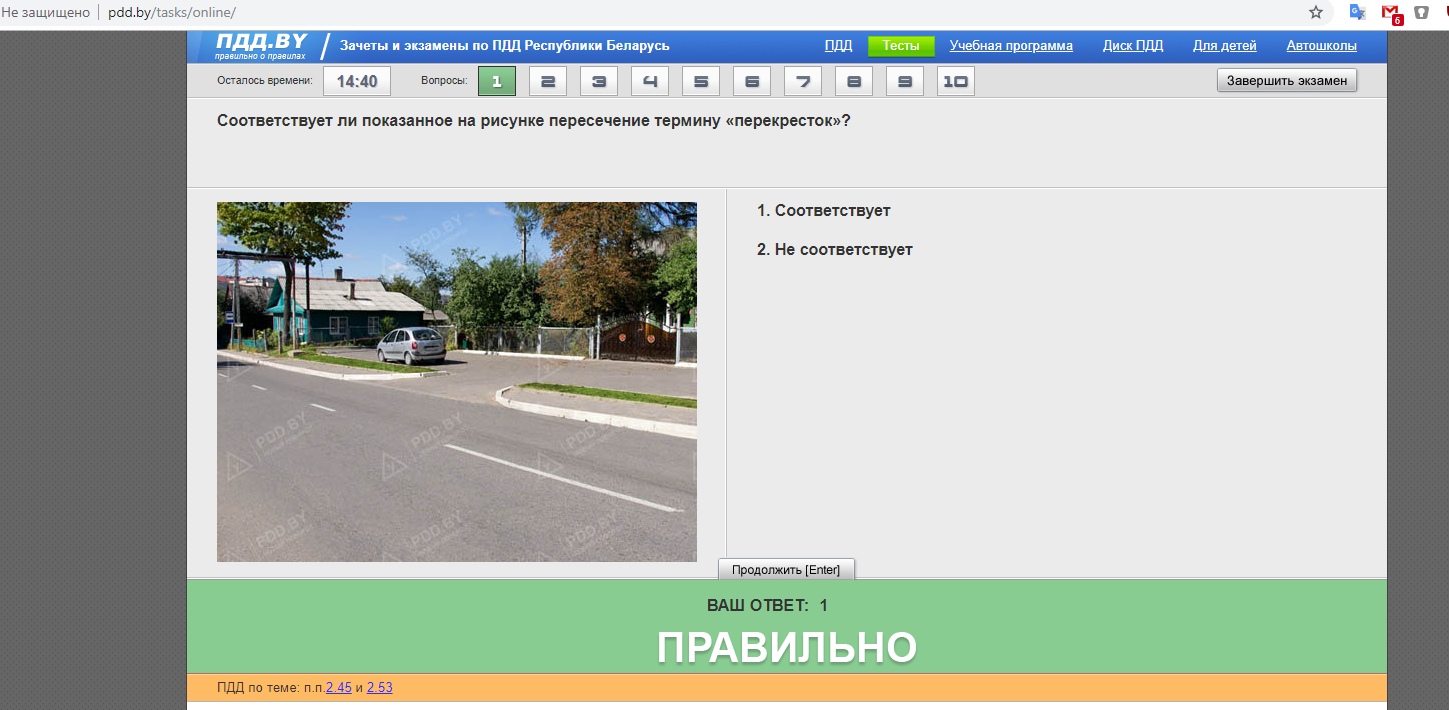Image resolution: width=1449 pixels, height=710 pixels.
Task: Jump to question number 7
Action: (x=803, y=81)
